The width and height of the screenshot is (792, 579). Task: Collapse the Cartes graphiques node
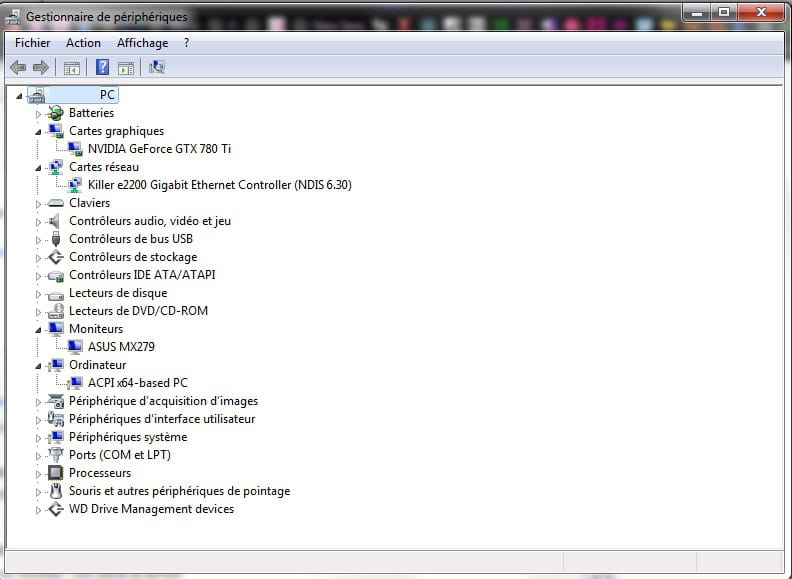click(38, 132)
